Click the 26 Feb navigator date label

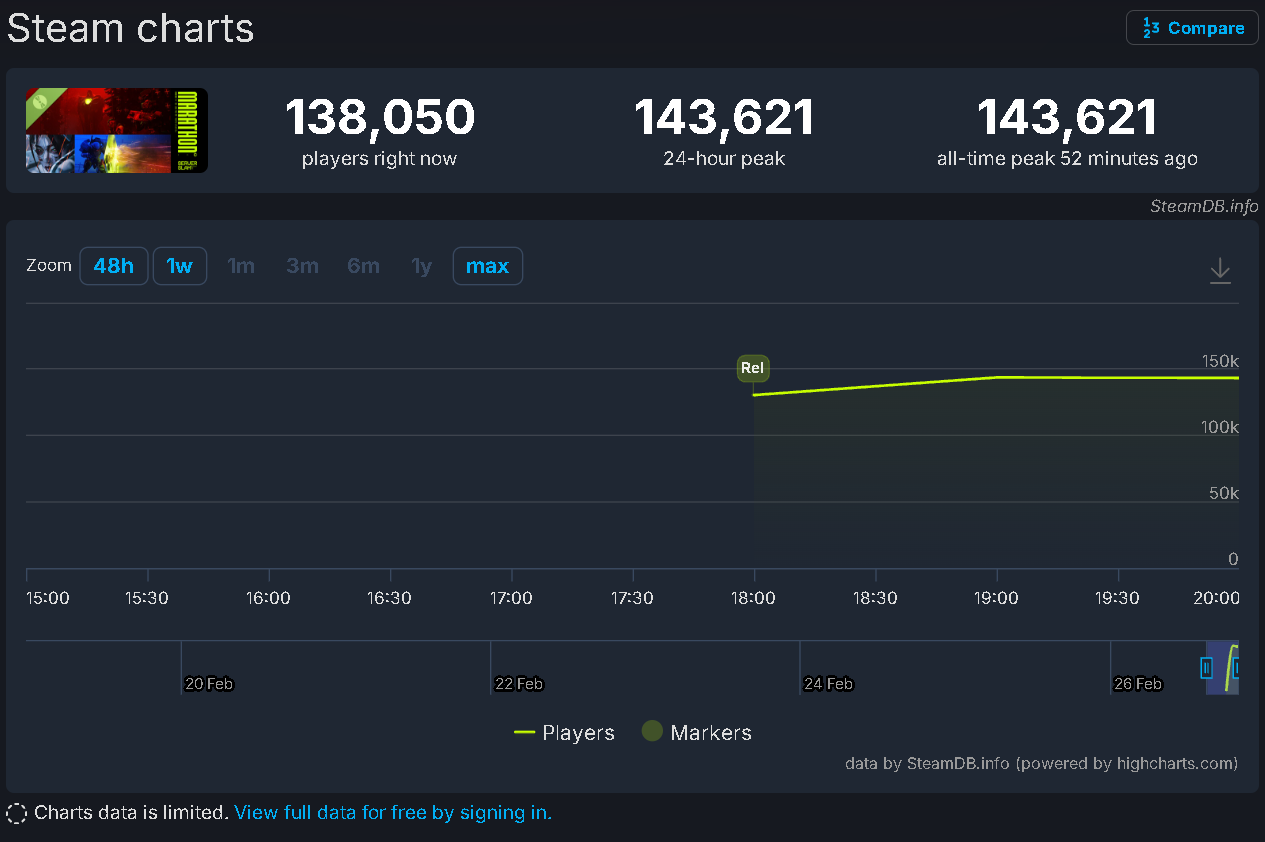tap(1138, 684)
